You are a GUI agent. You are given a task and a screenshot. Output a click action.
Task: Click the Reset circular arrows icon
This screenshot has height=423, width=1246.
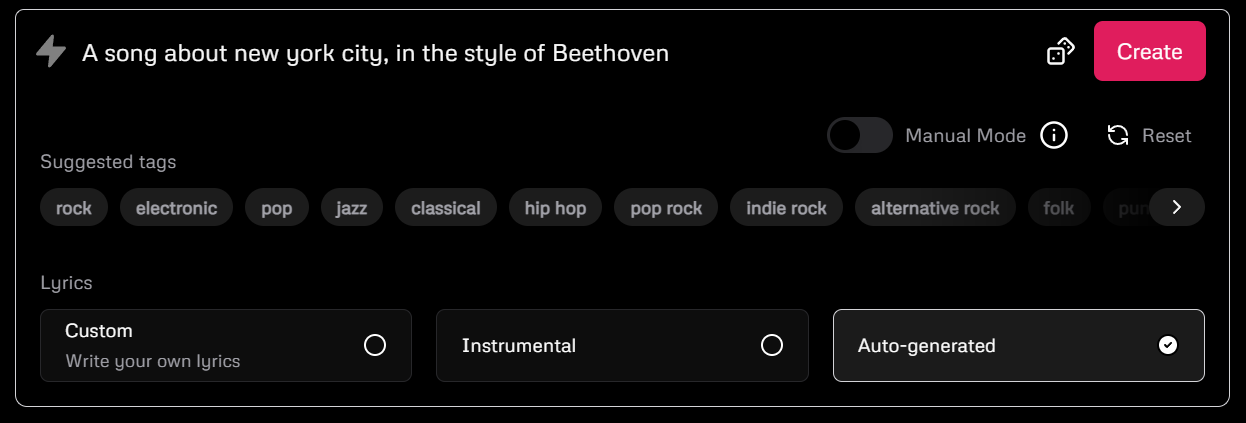[x=1118, y=135]
